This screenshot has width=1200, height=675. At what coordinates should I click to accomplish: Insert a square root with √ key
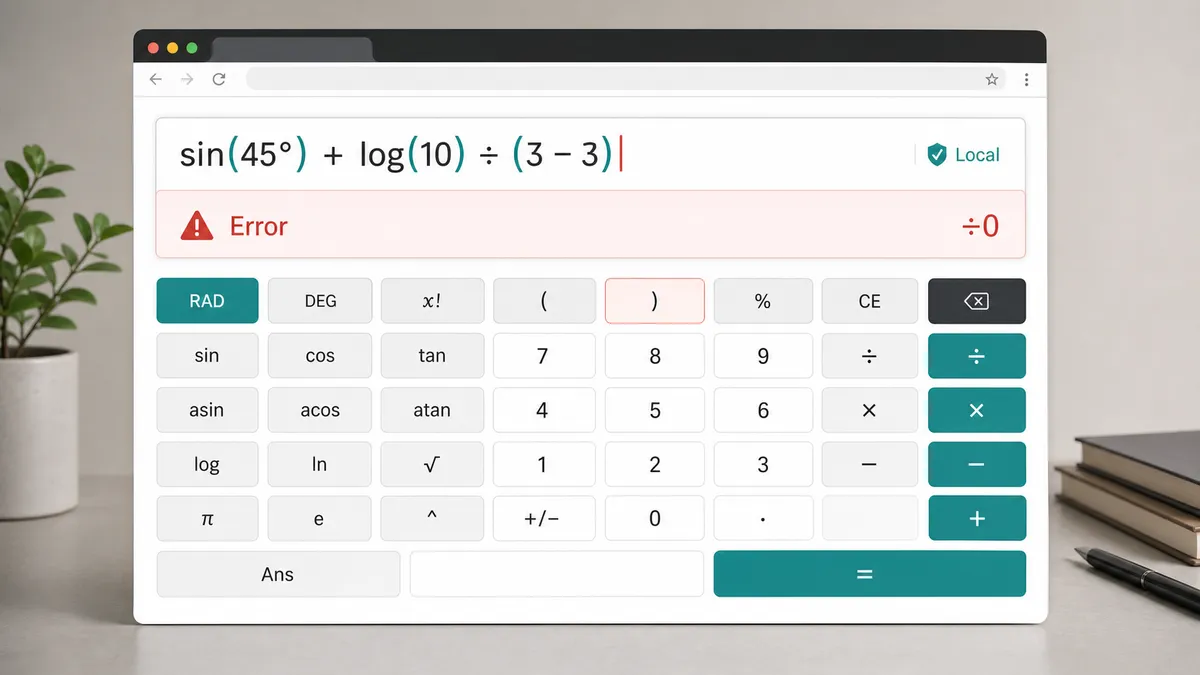(432, 464)
